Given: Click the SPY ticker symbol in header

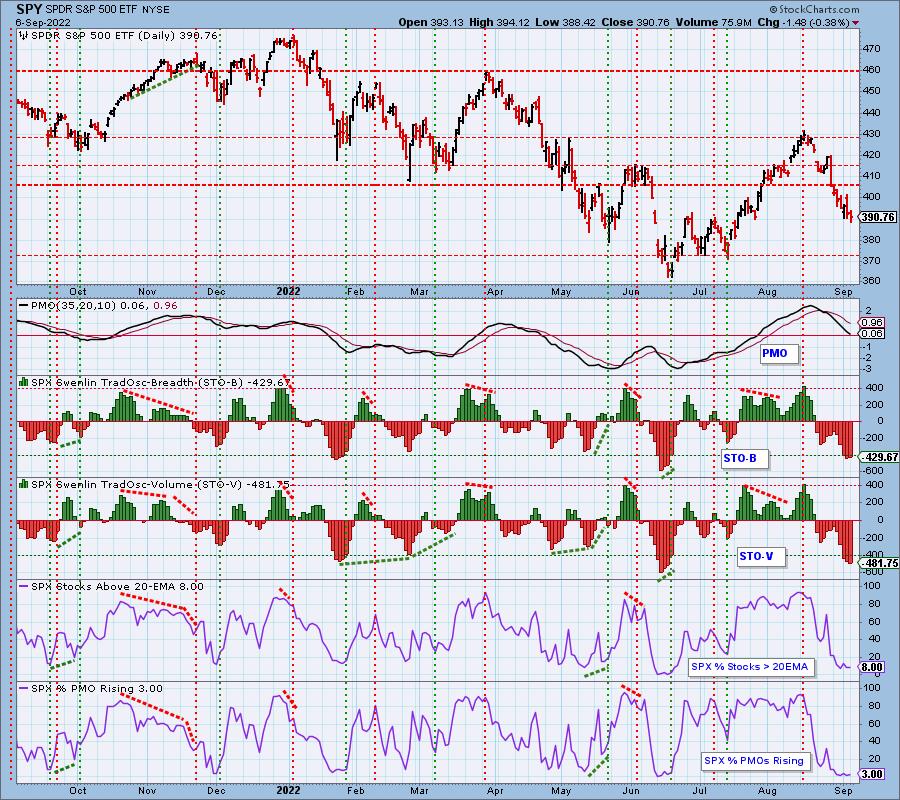Looking at the screenshot, I should point(29,10).
